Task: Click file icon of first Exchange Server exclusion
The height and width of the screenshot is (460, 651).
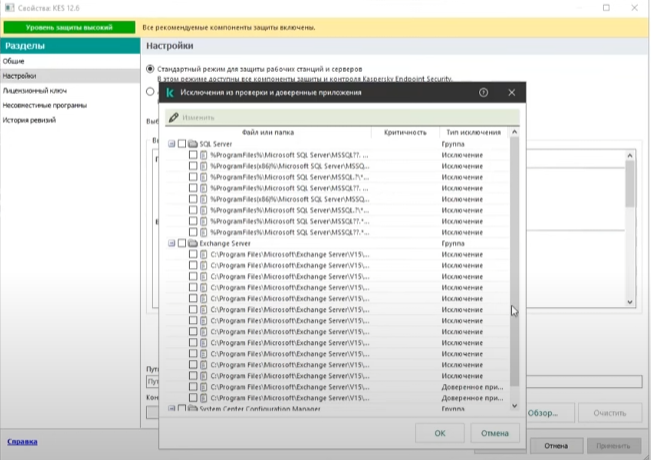Action: click(203, 255)
